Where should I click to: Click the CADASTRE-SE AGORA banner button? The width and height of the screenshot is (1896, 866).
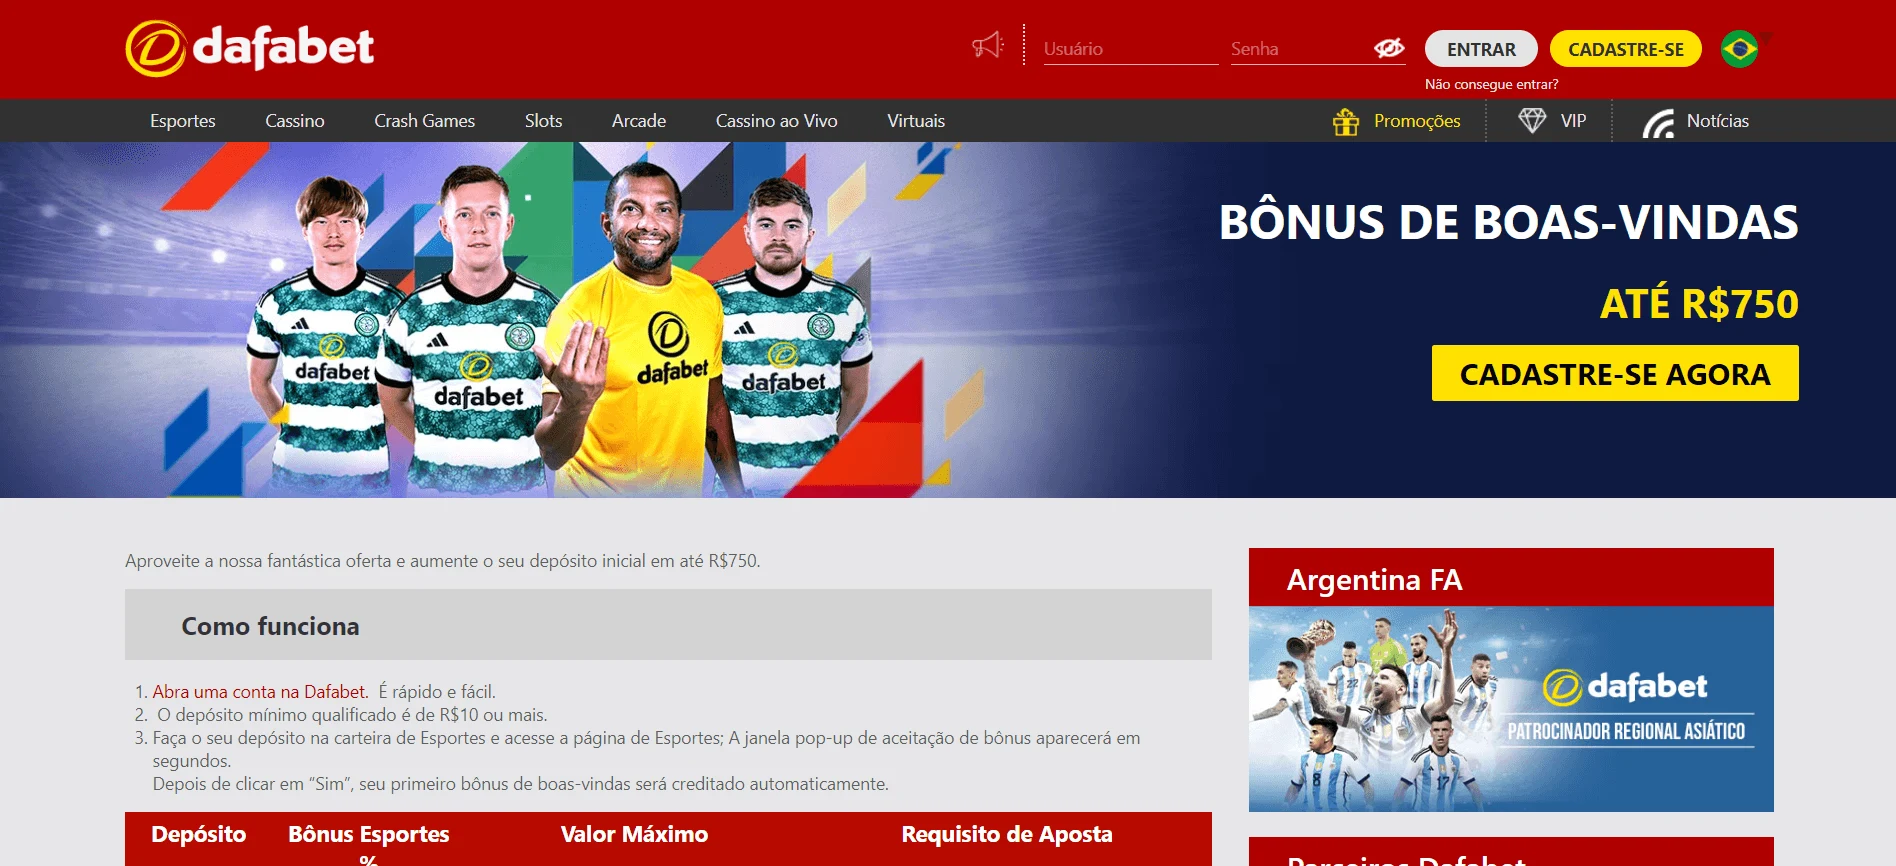(x=1615, y=373)
